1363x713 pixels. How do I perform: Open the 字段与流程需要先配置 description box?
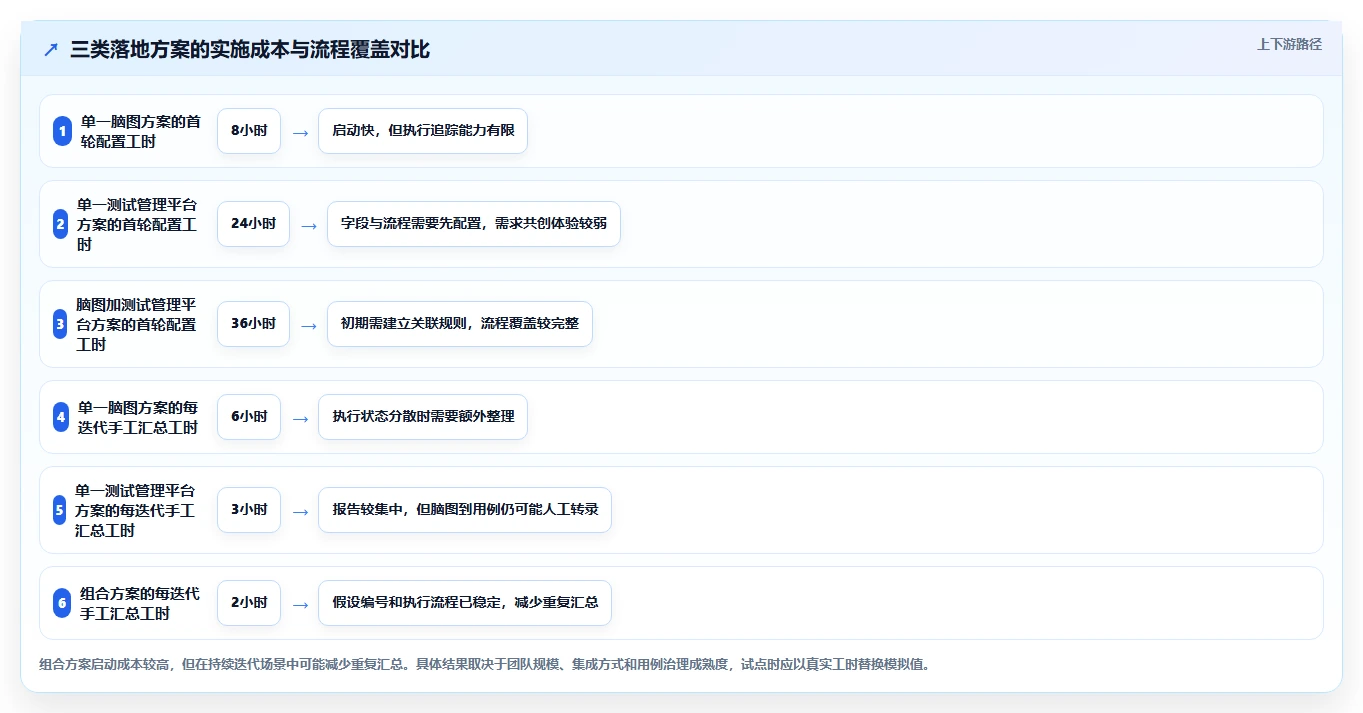click(x=474, y=224)
